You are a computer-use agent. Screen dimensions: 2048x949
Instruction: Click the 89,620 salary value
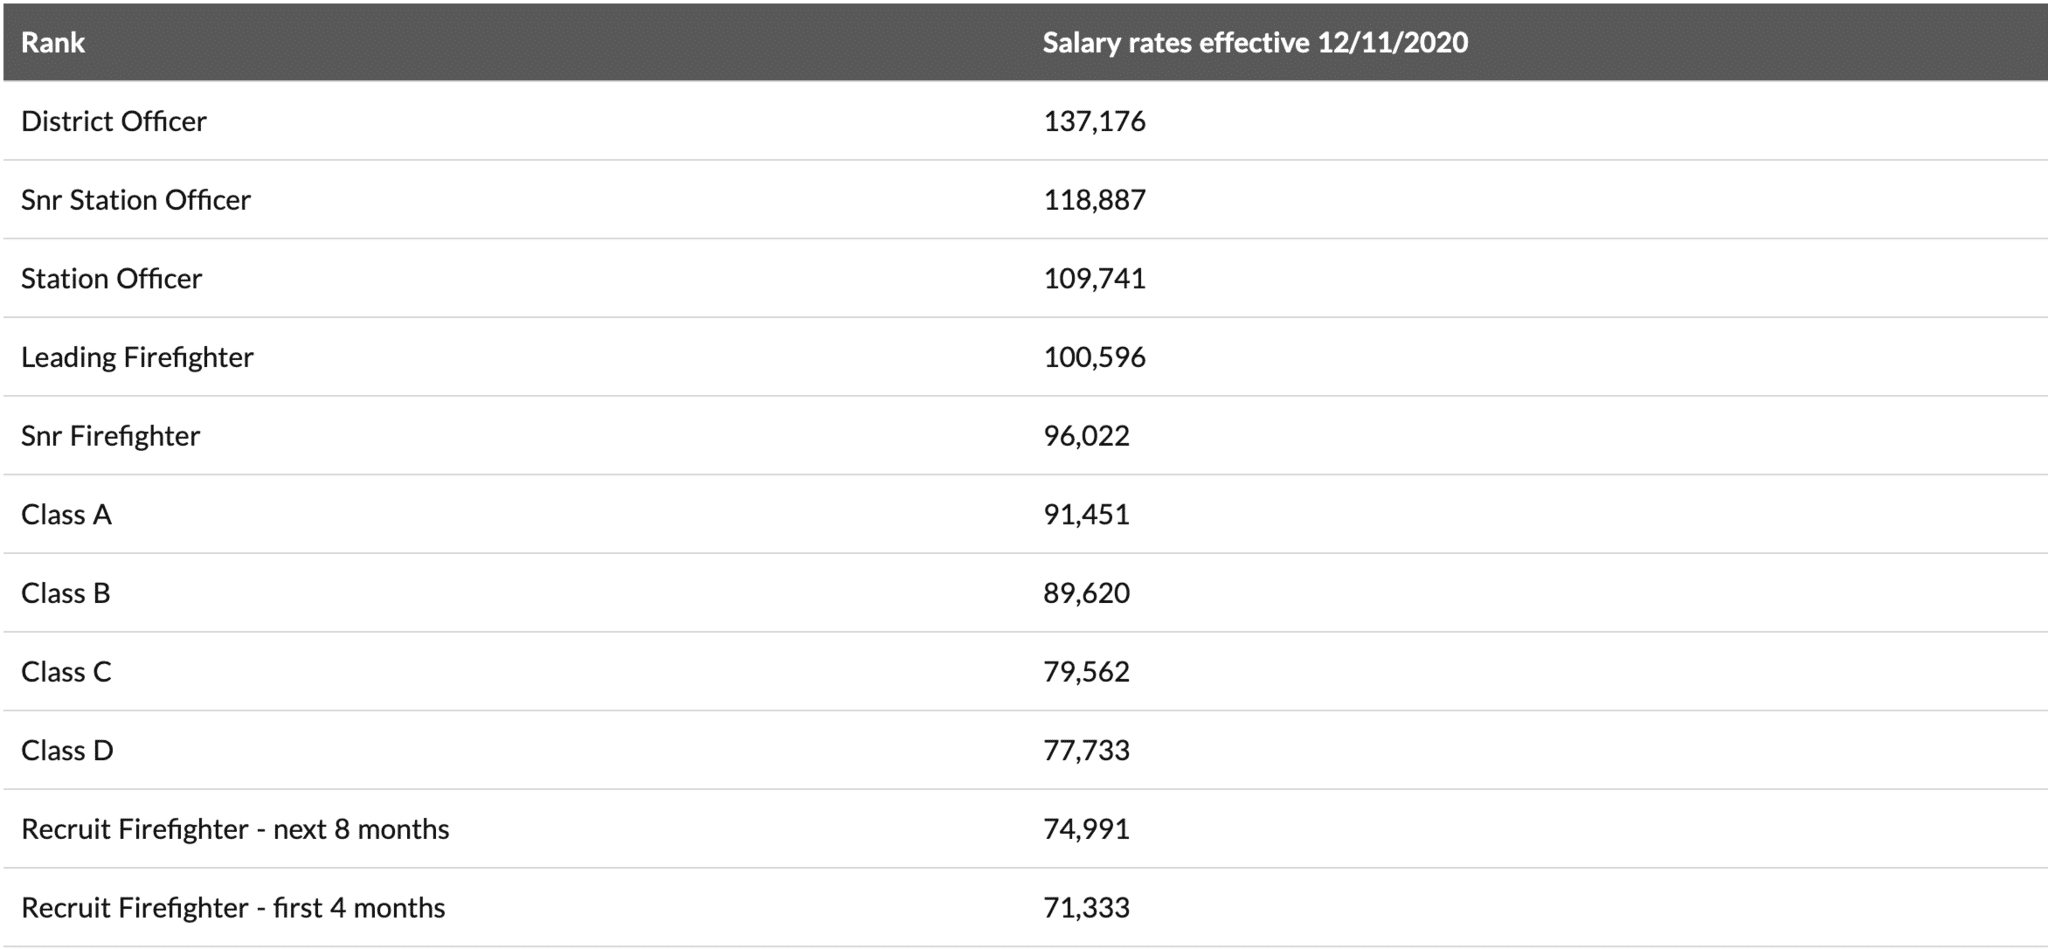(x=1086, y=593)
